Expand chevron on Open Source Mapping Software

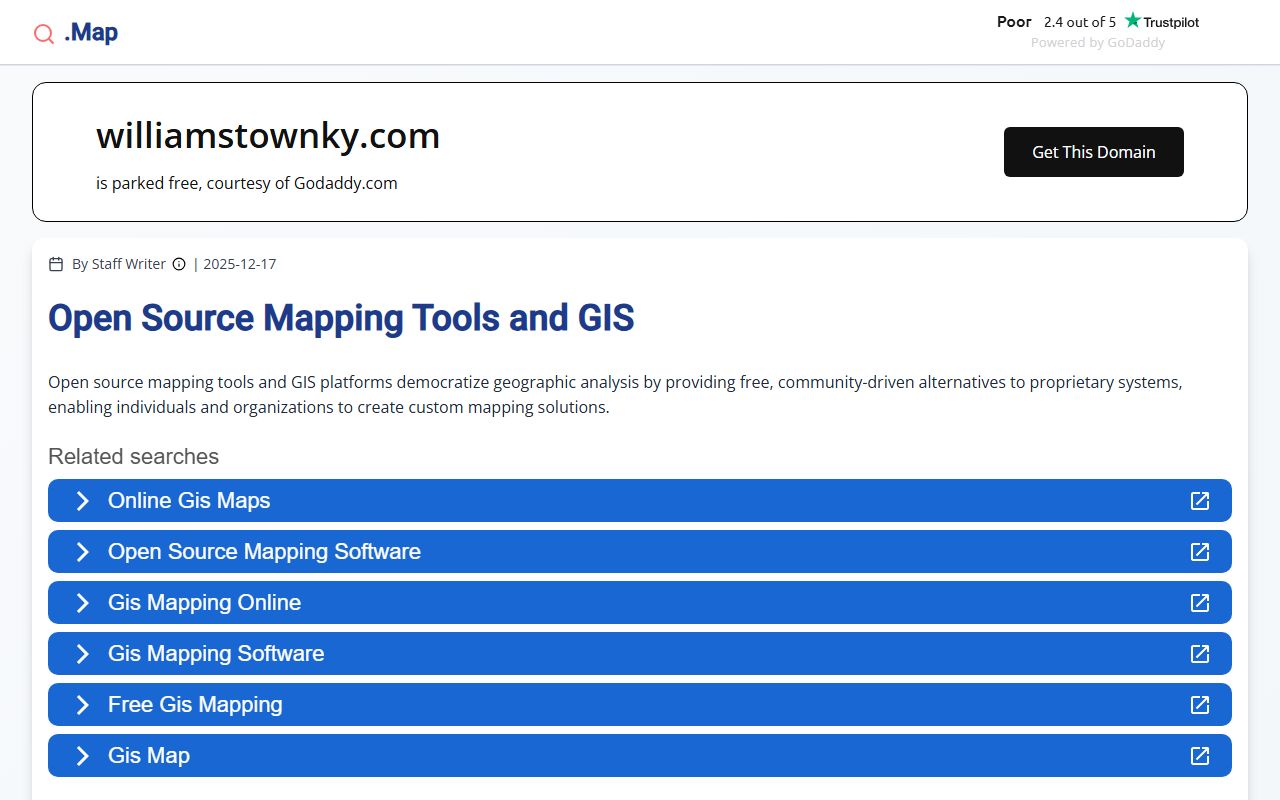pyautogui.click(x=83, y=551)
